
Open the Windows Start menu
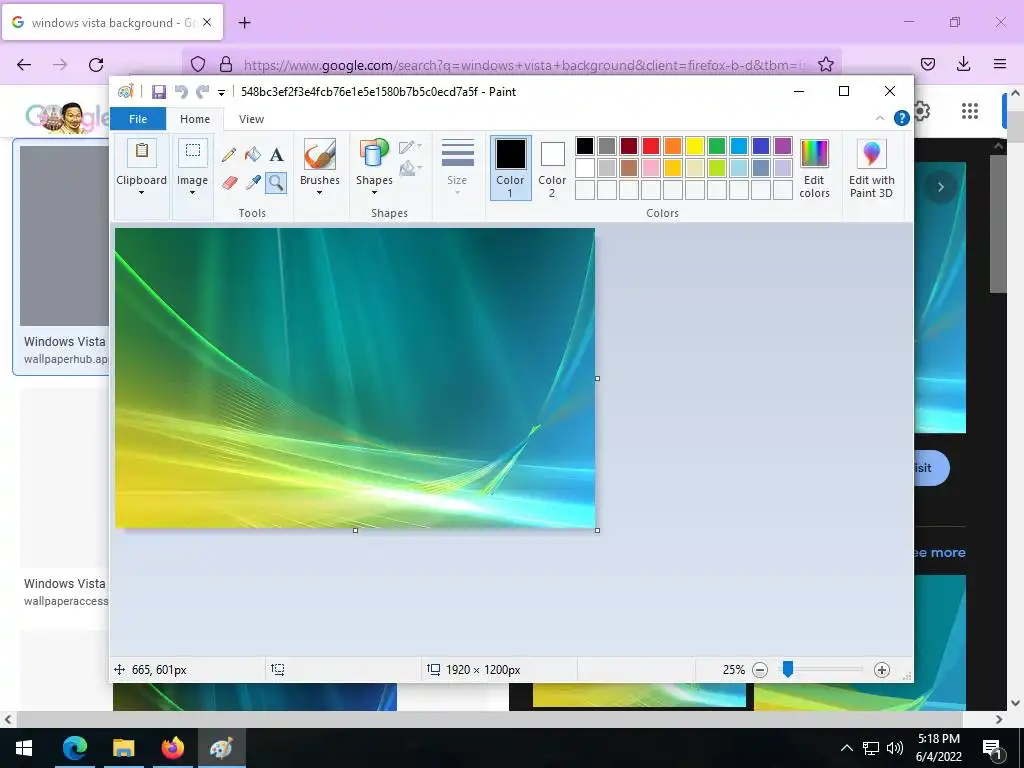point(24,748)
